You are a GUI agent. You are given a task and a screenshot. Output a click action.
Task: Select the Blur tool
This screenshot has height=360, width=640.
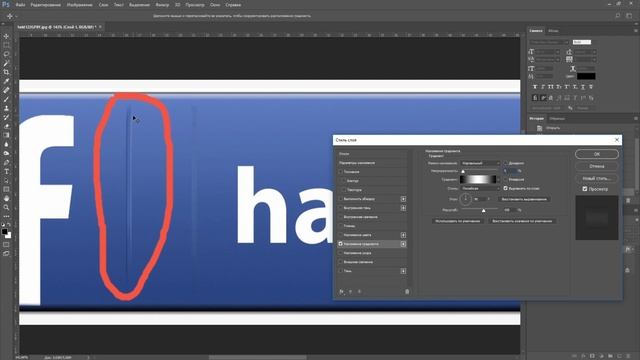coord(6,144)
